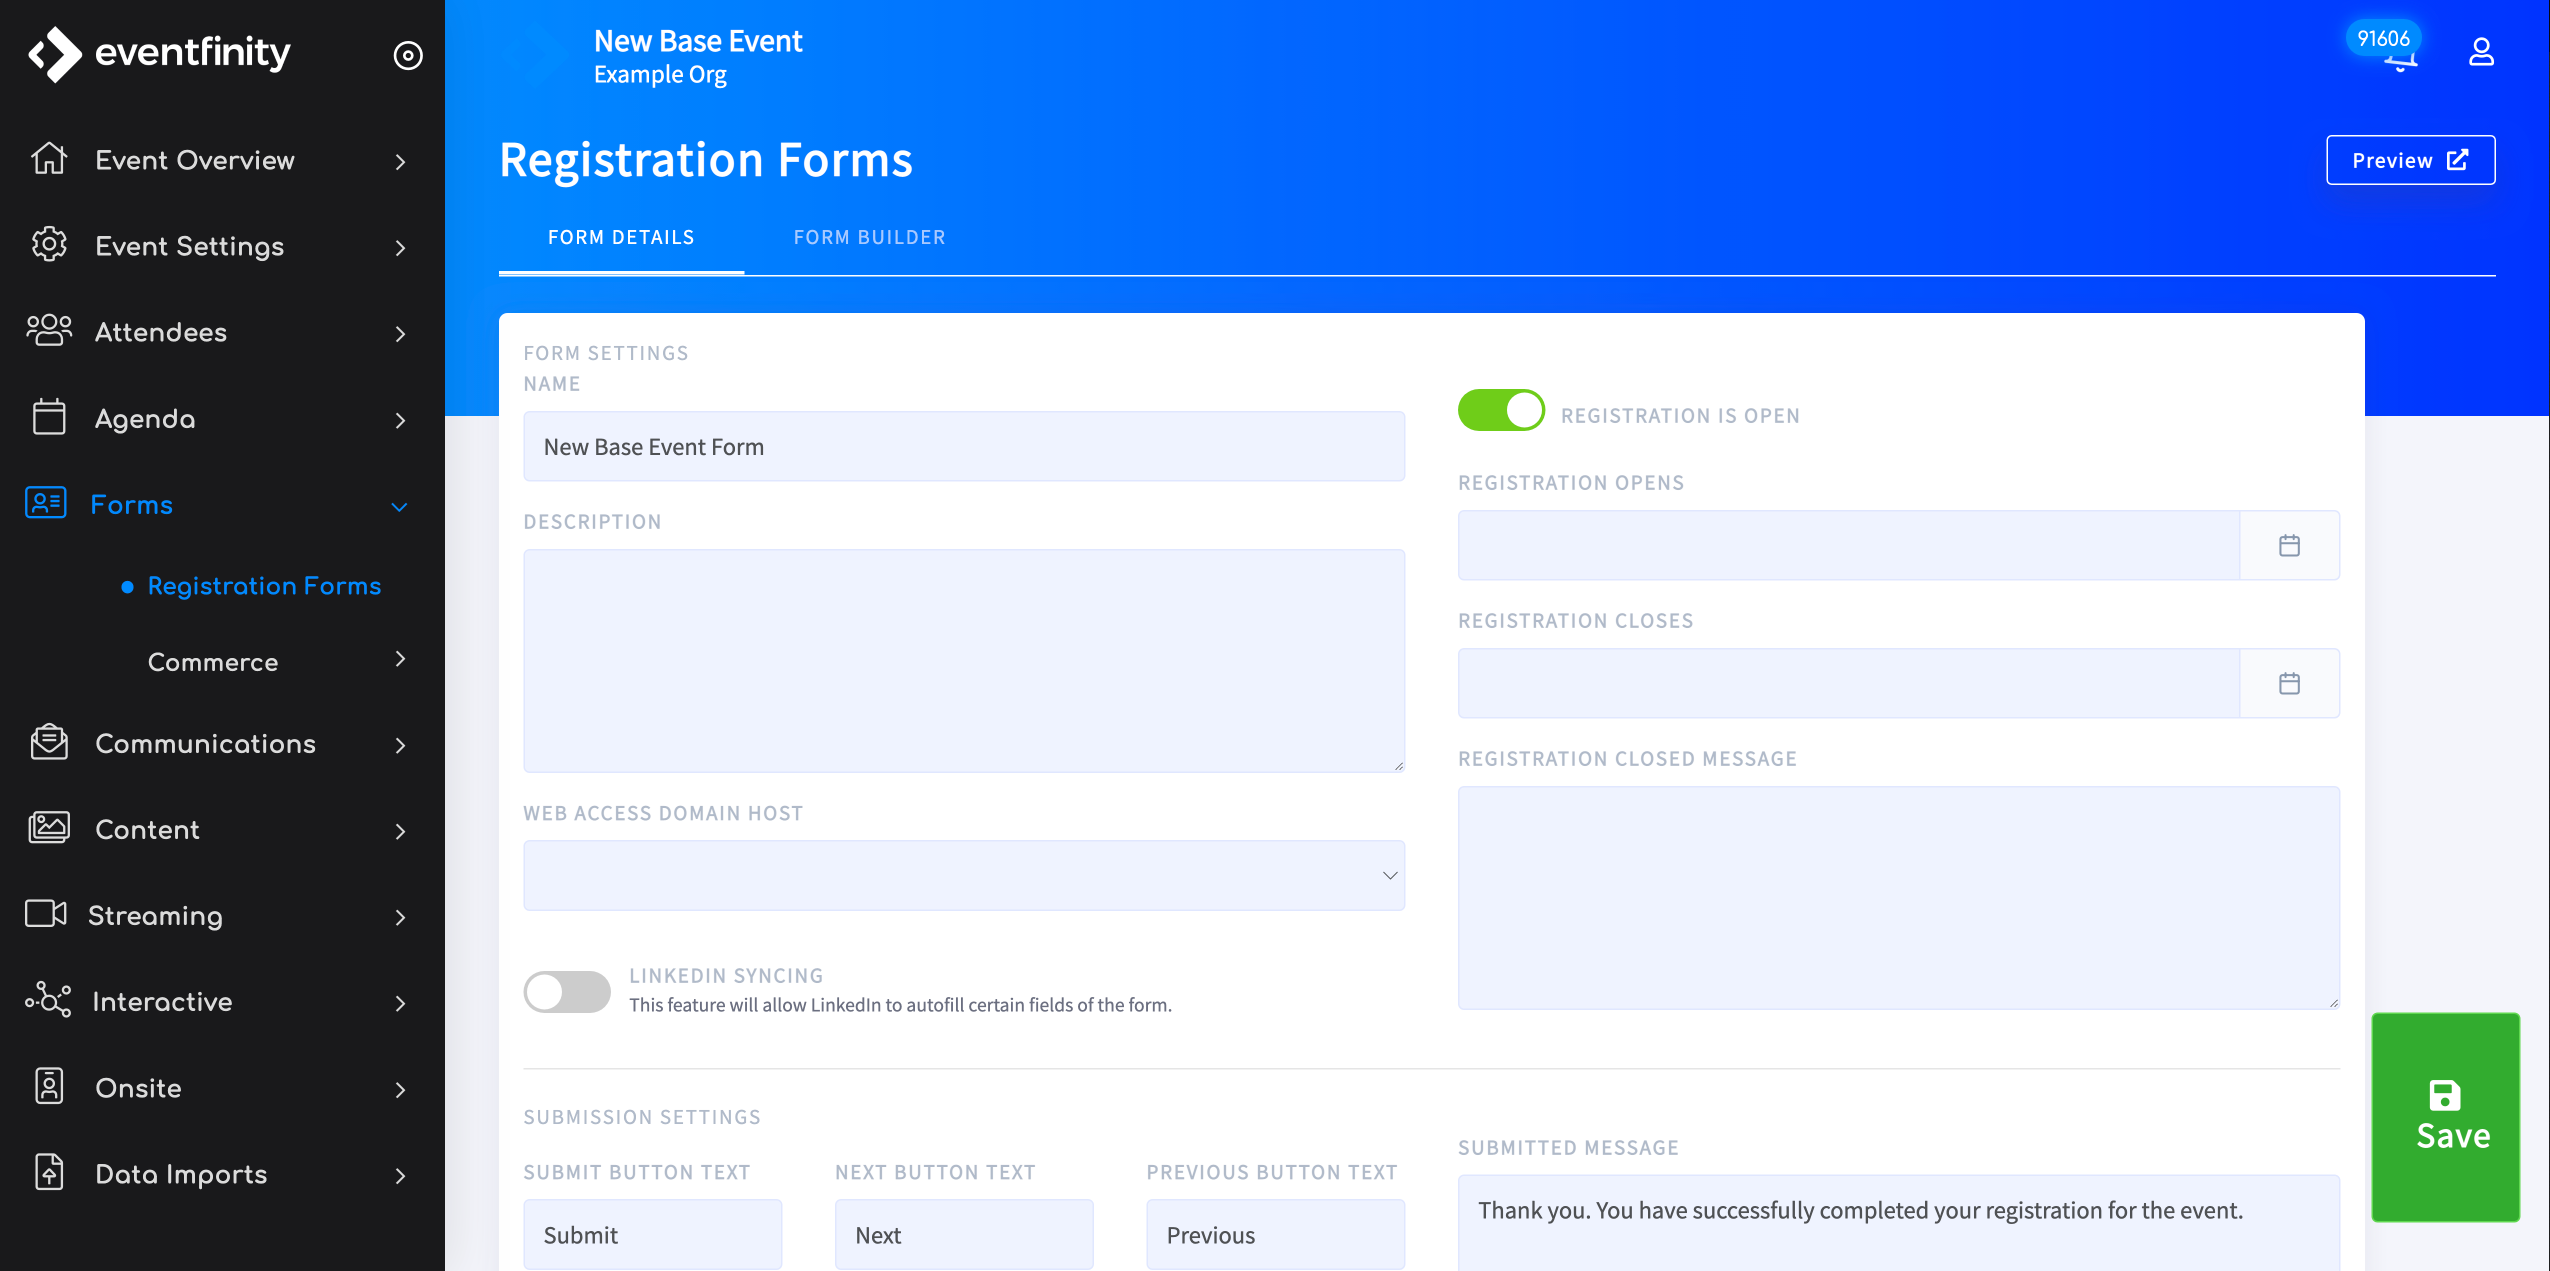Screen dimensions: 2550x1271
Task: Switch to the Form Builder tab
Action: tap(869, 238)
